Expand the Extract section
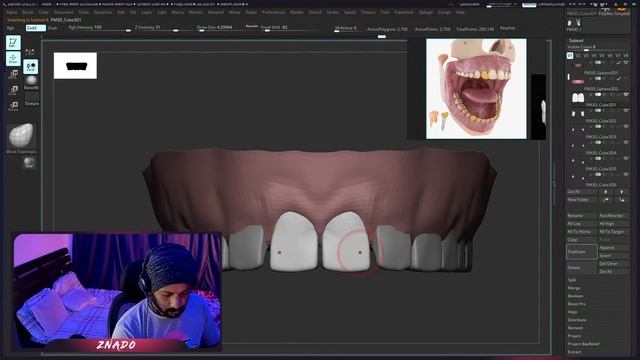The width and height of the screenshot is (640, 360). tap(574, 352)
